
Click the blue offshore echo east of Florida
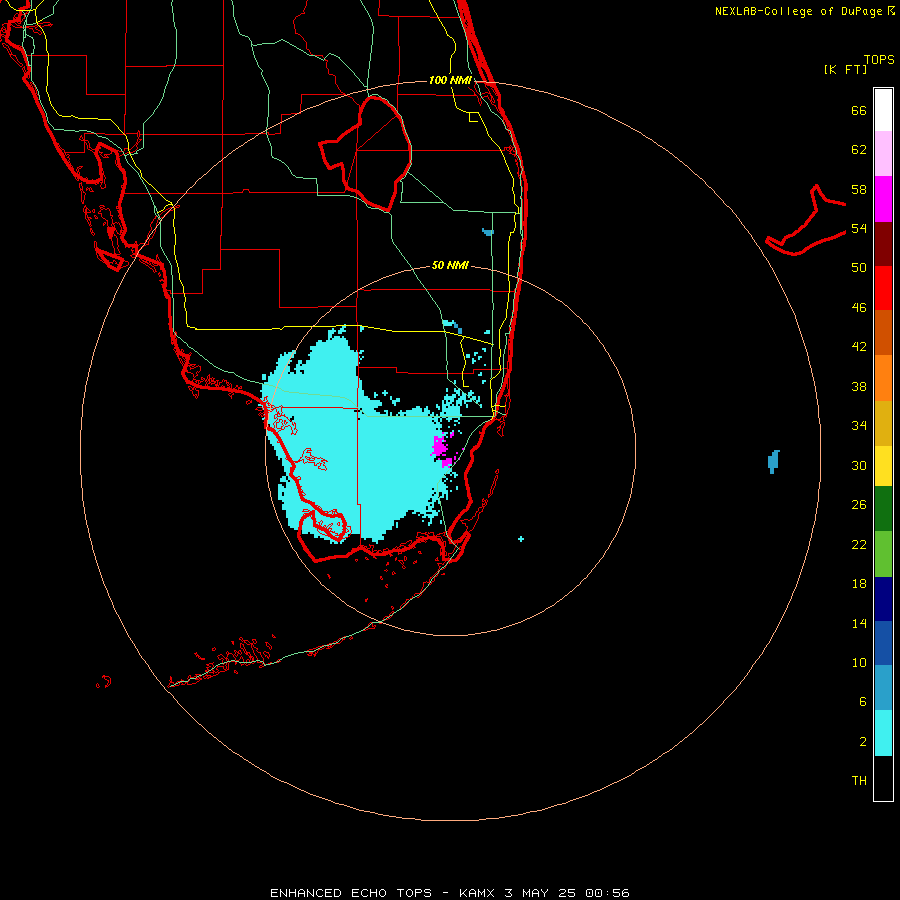click(x=774, y=461)
